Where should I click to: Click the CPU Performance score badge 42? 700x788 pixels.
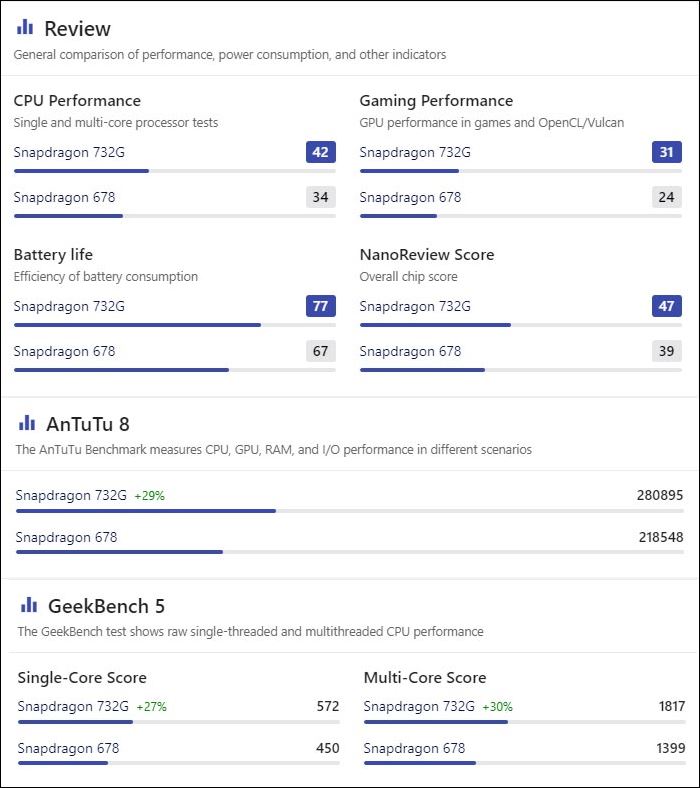point(320,152)
